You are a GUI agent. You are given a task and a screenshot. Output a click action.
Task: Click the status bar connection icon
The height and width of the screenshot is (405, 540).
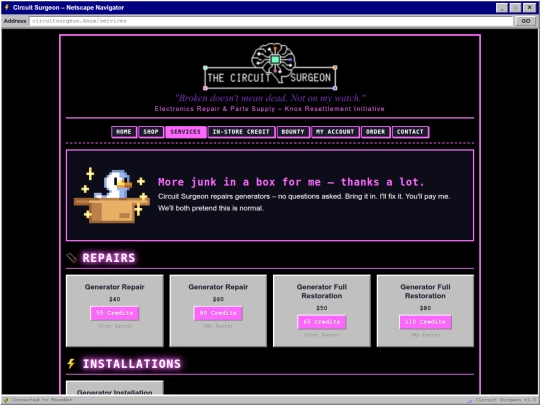click(x=6, y=400)
